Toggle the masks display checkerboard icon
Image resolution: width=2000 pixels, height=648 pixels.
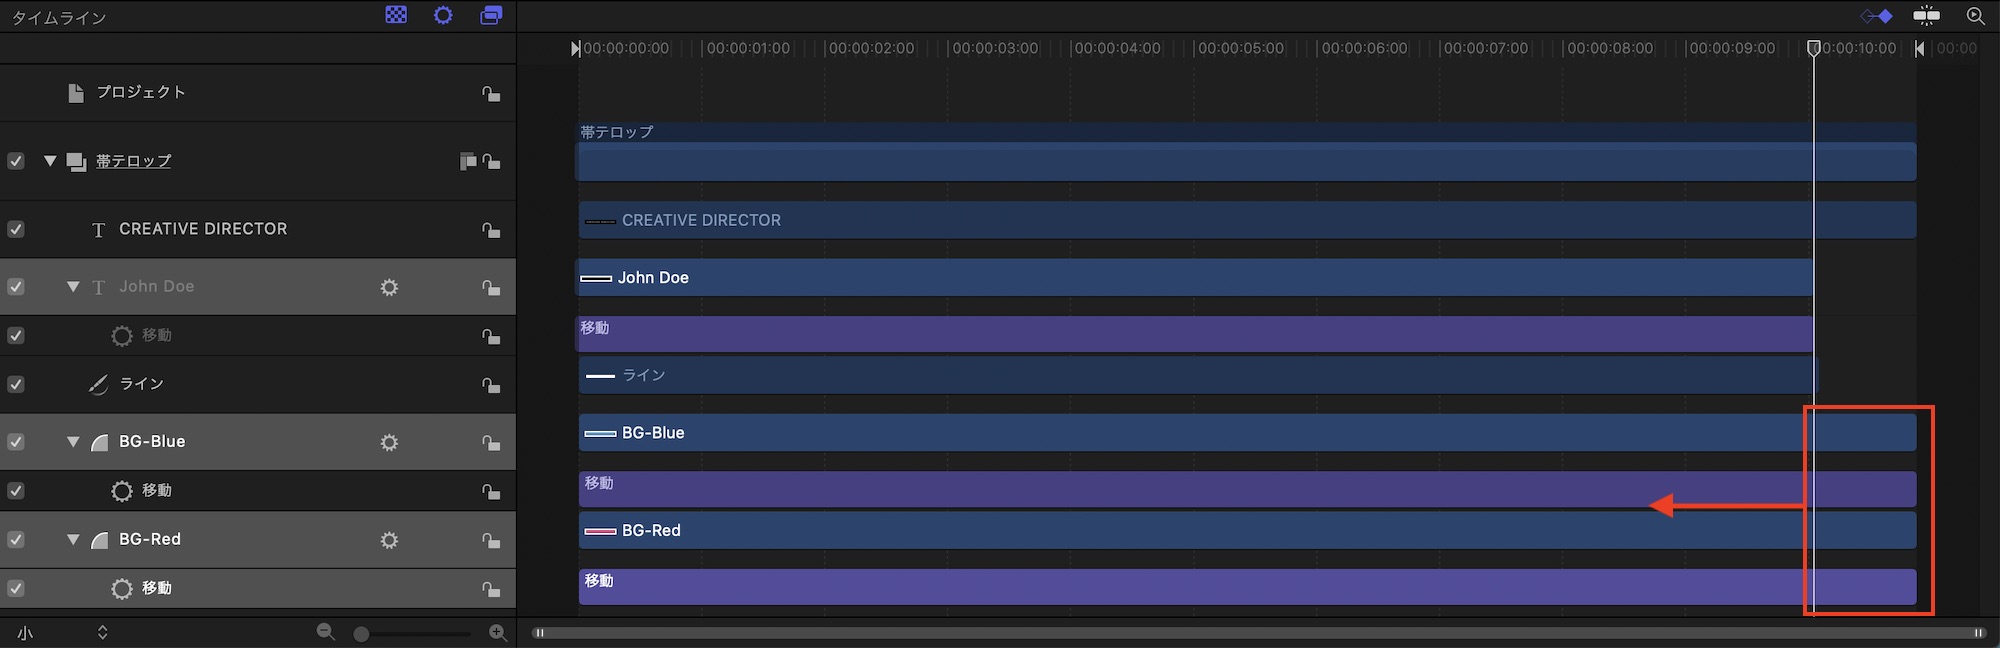click(396, 15)
